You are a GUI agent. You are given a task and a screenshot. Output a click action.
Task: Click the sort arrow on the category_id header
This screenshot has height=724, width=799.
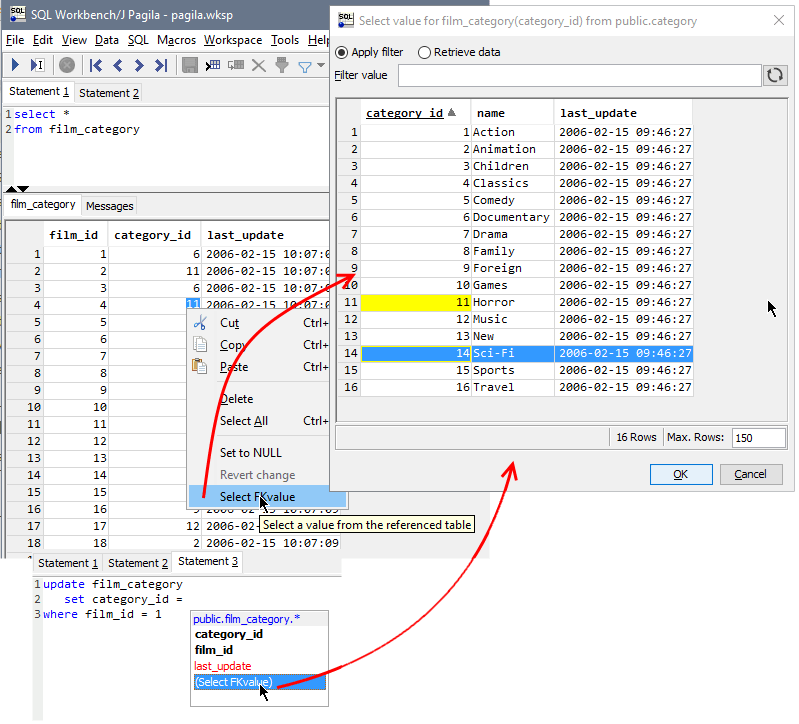coord(451,113)
